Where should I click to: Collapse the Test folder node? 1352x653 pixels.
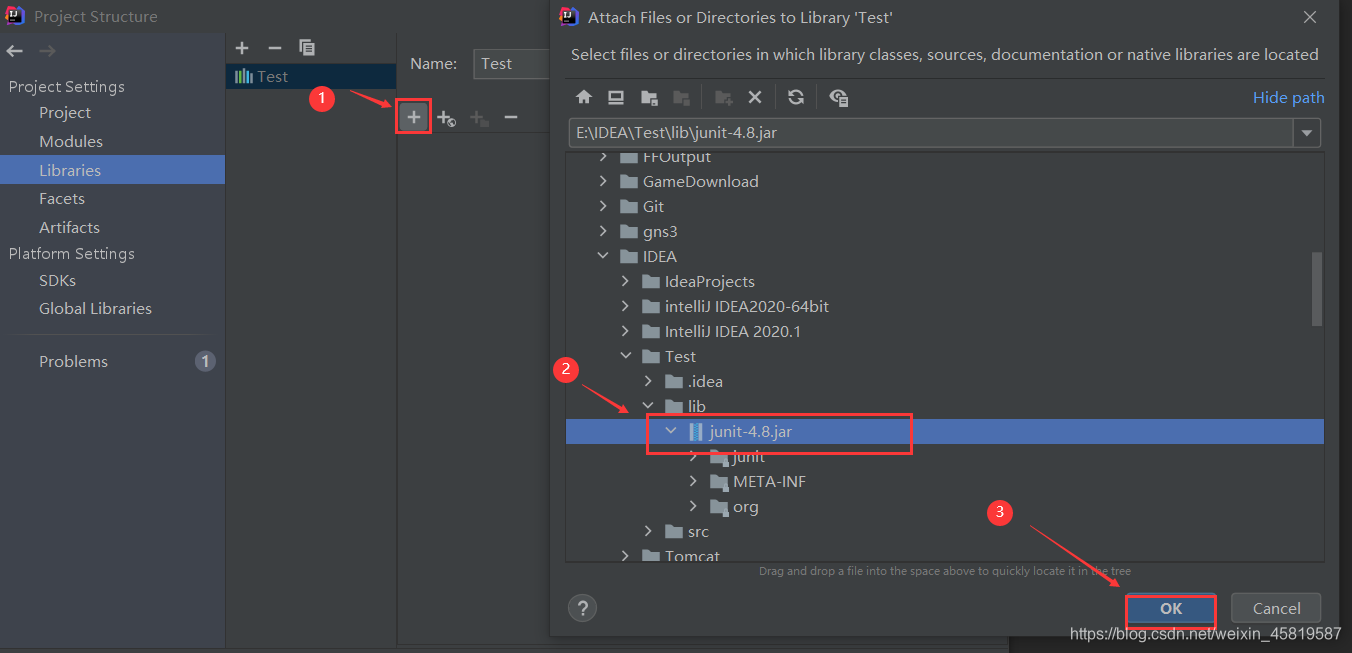[x=626, y=356]
